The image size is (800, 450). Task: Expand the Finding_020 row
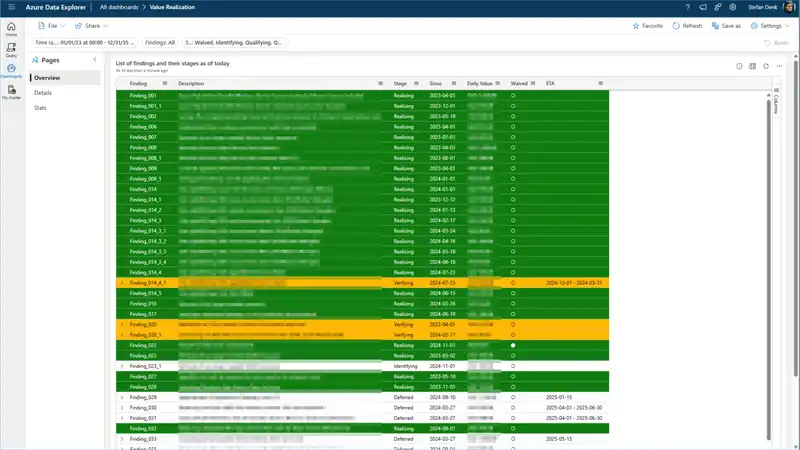[x=122, y=325]
